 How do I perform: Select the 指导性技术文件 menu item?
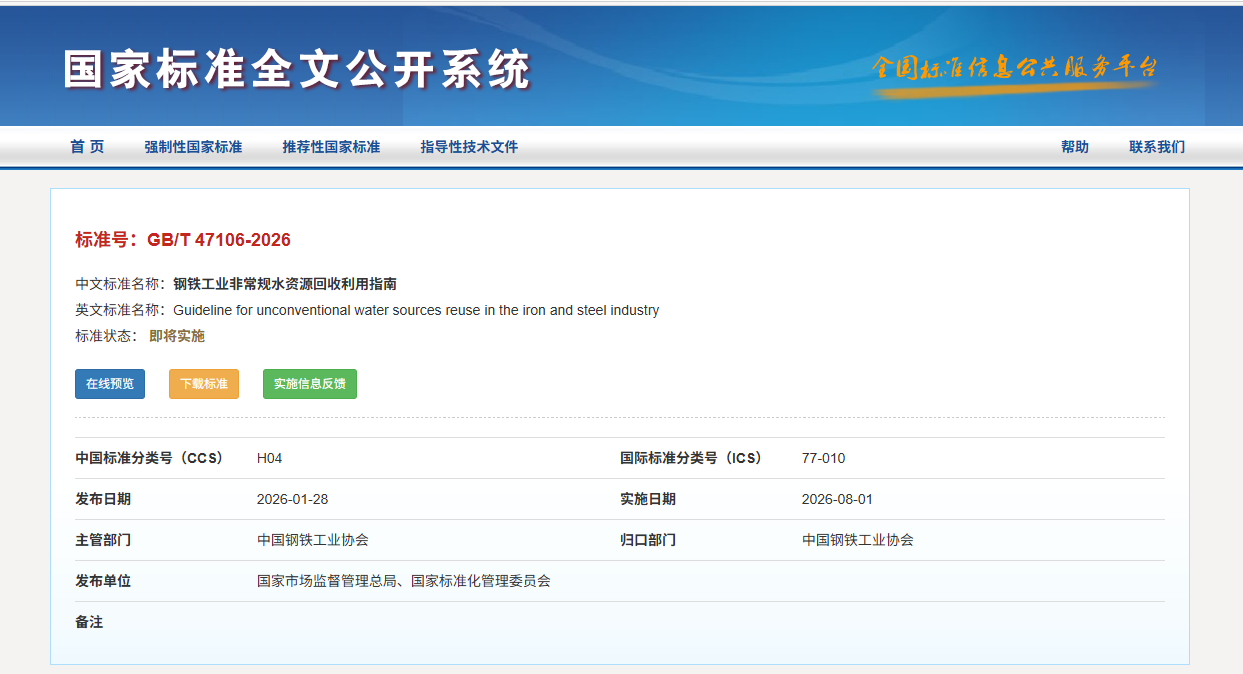pos(469,146)
